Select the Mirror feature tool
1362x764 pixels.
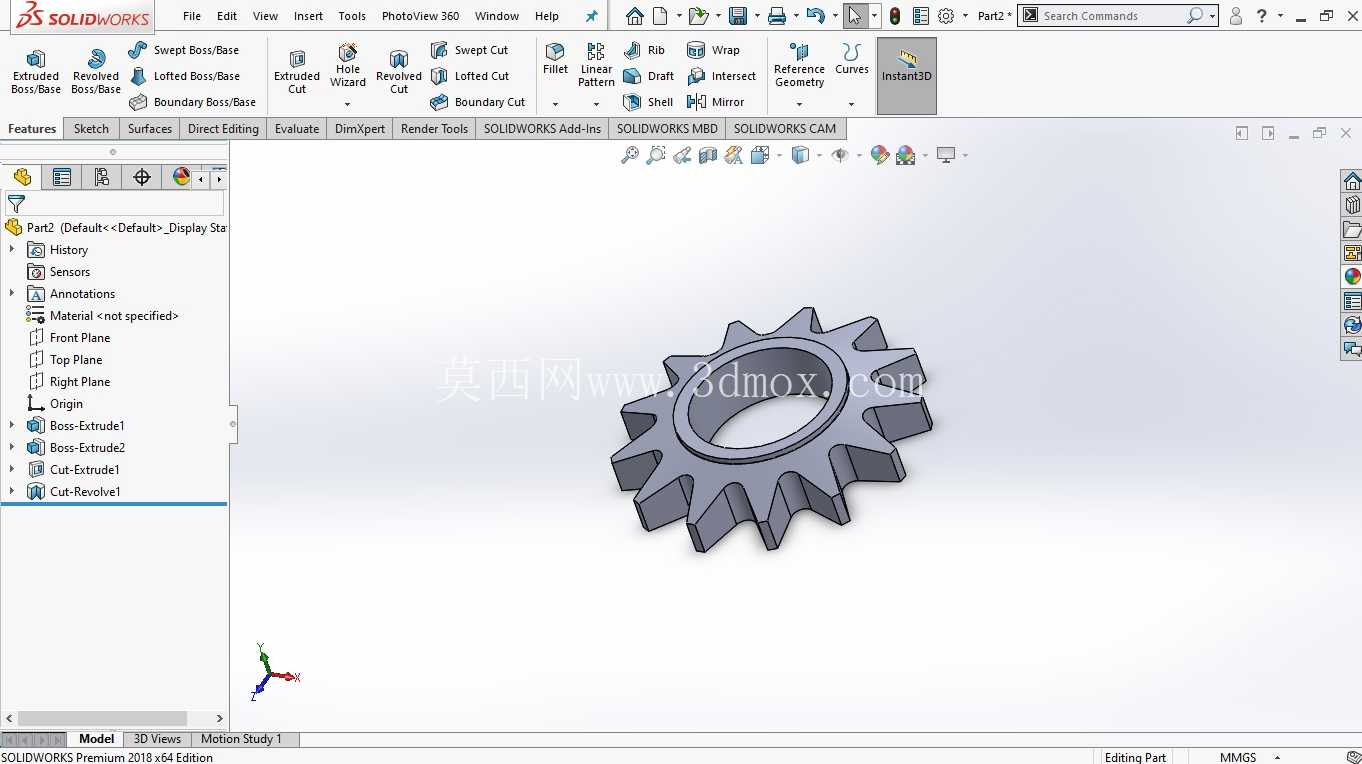coord(716,102)
